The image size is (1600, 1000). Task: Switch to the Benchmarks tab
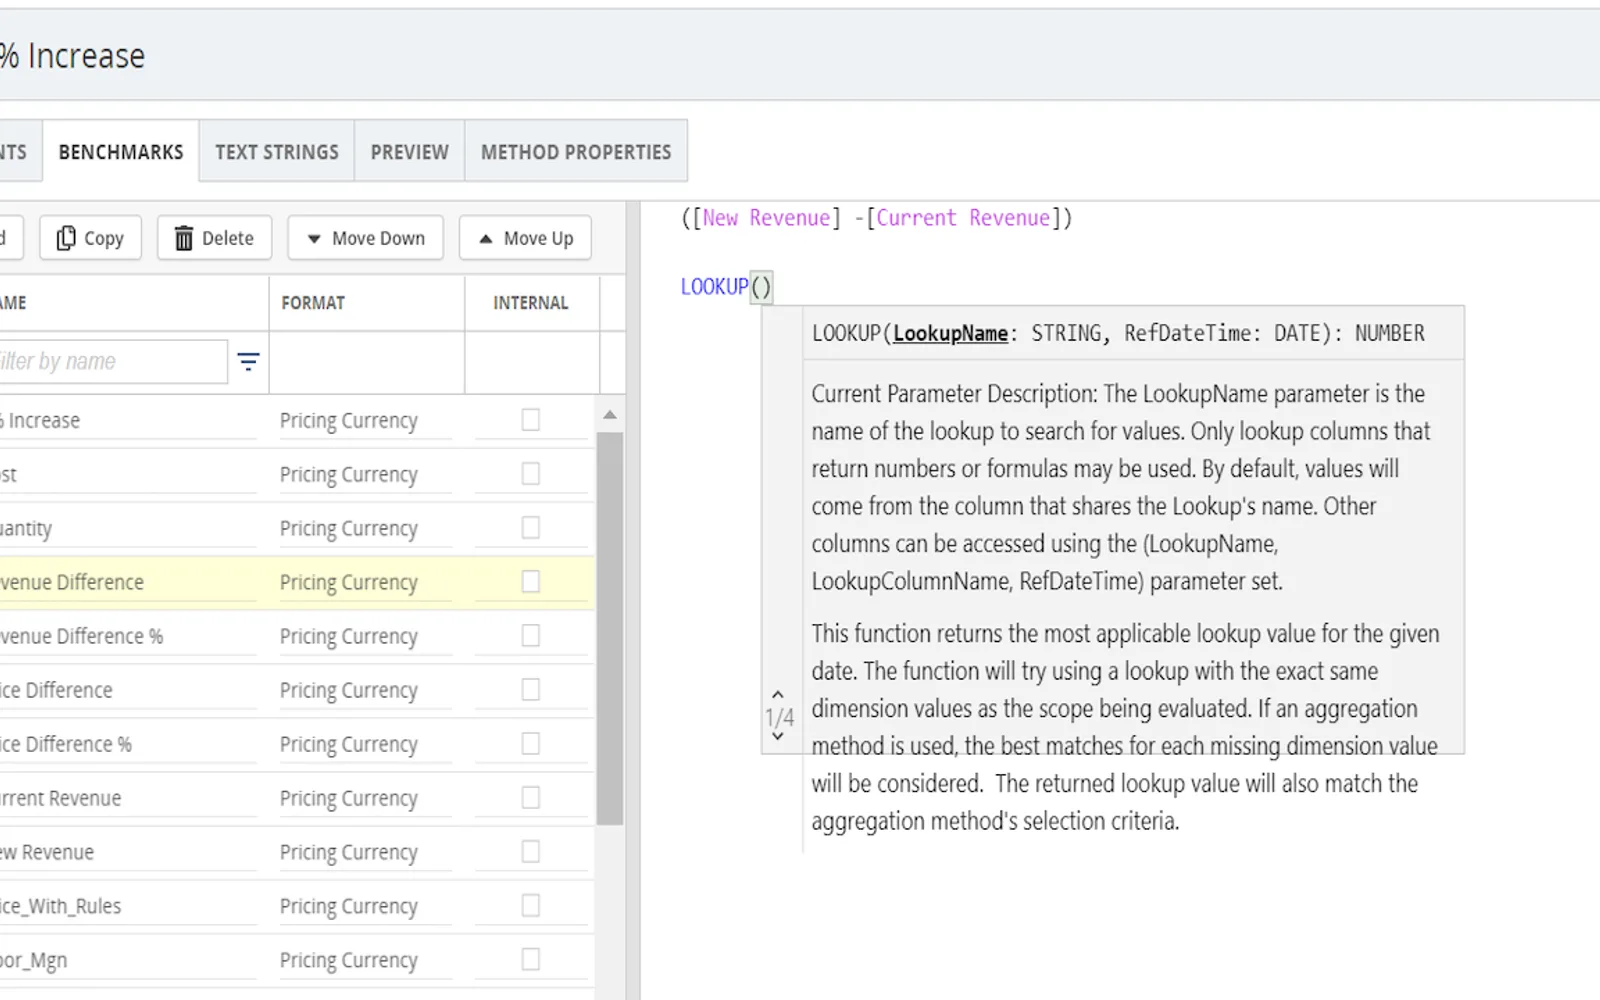(x=121, y=152)
